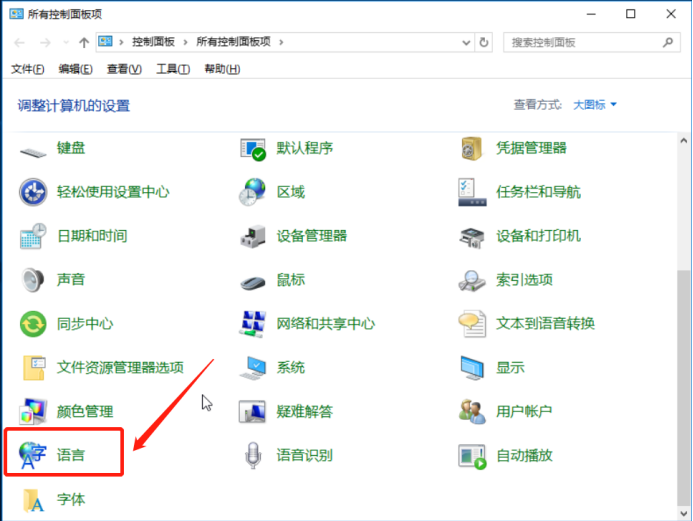Go up one folder level
The width and height of the screenshot is (693, 521).
pos(84,42)
